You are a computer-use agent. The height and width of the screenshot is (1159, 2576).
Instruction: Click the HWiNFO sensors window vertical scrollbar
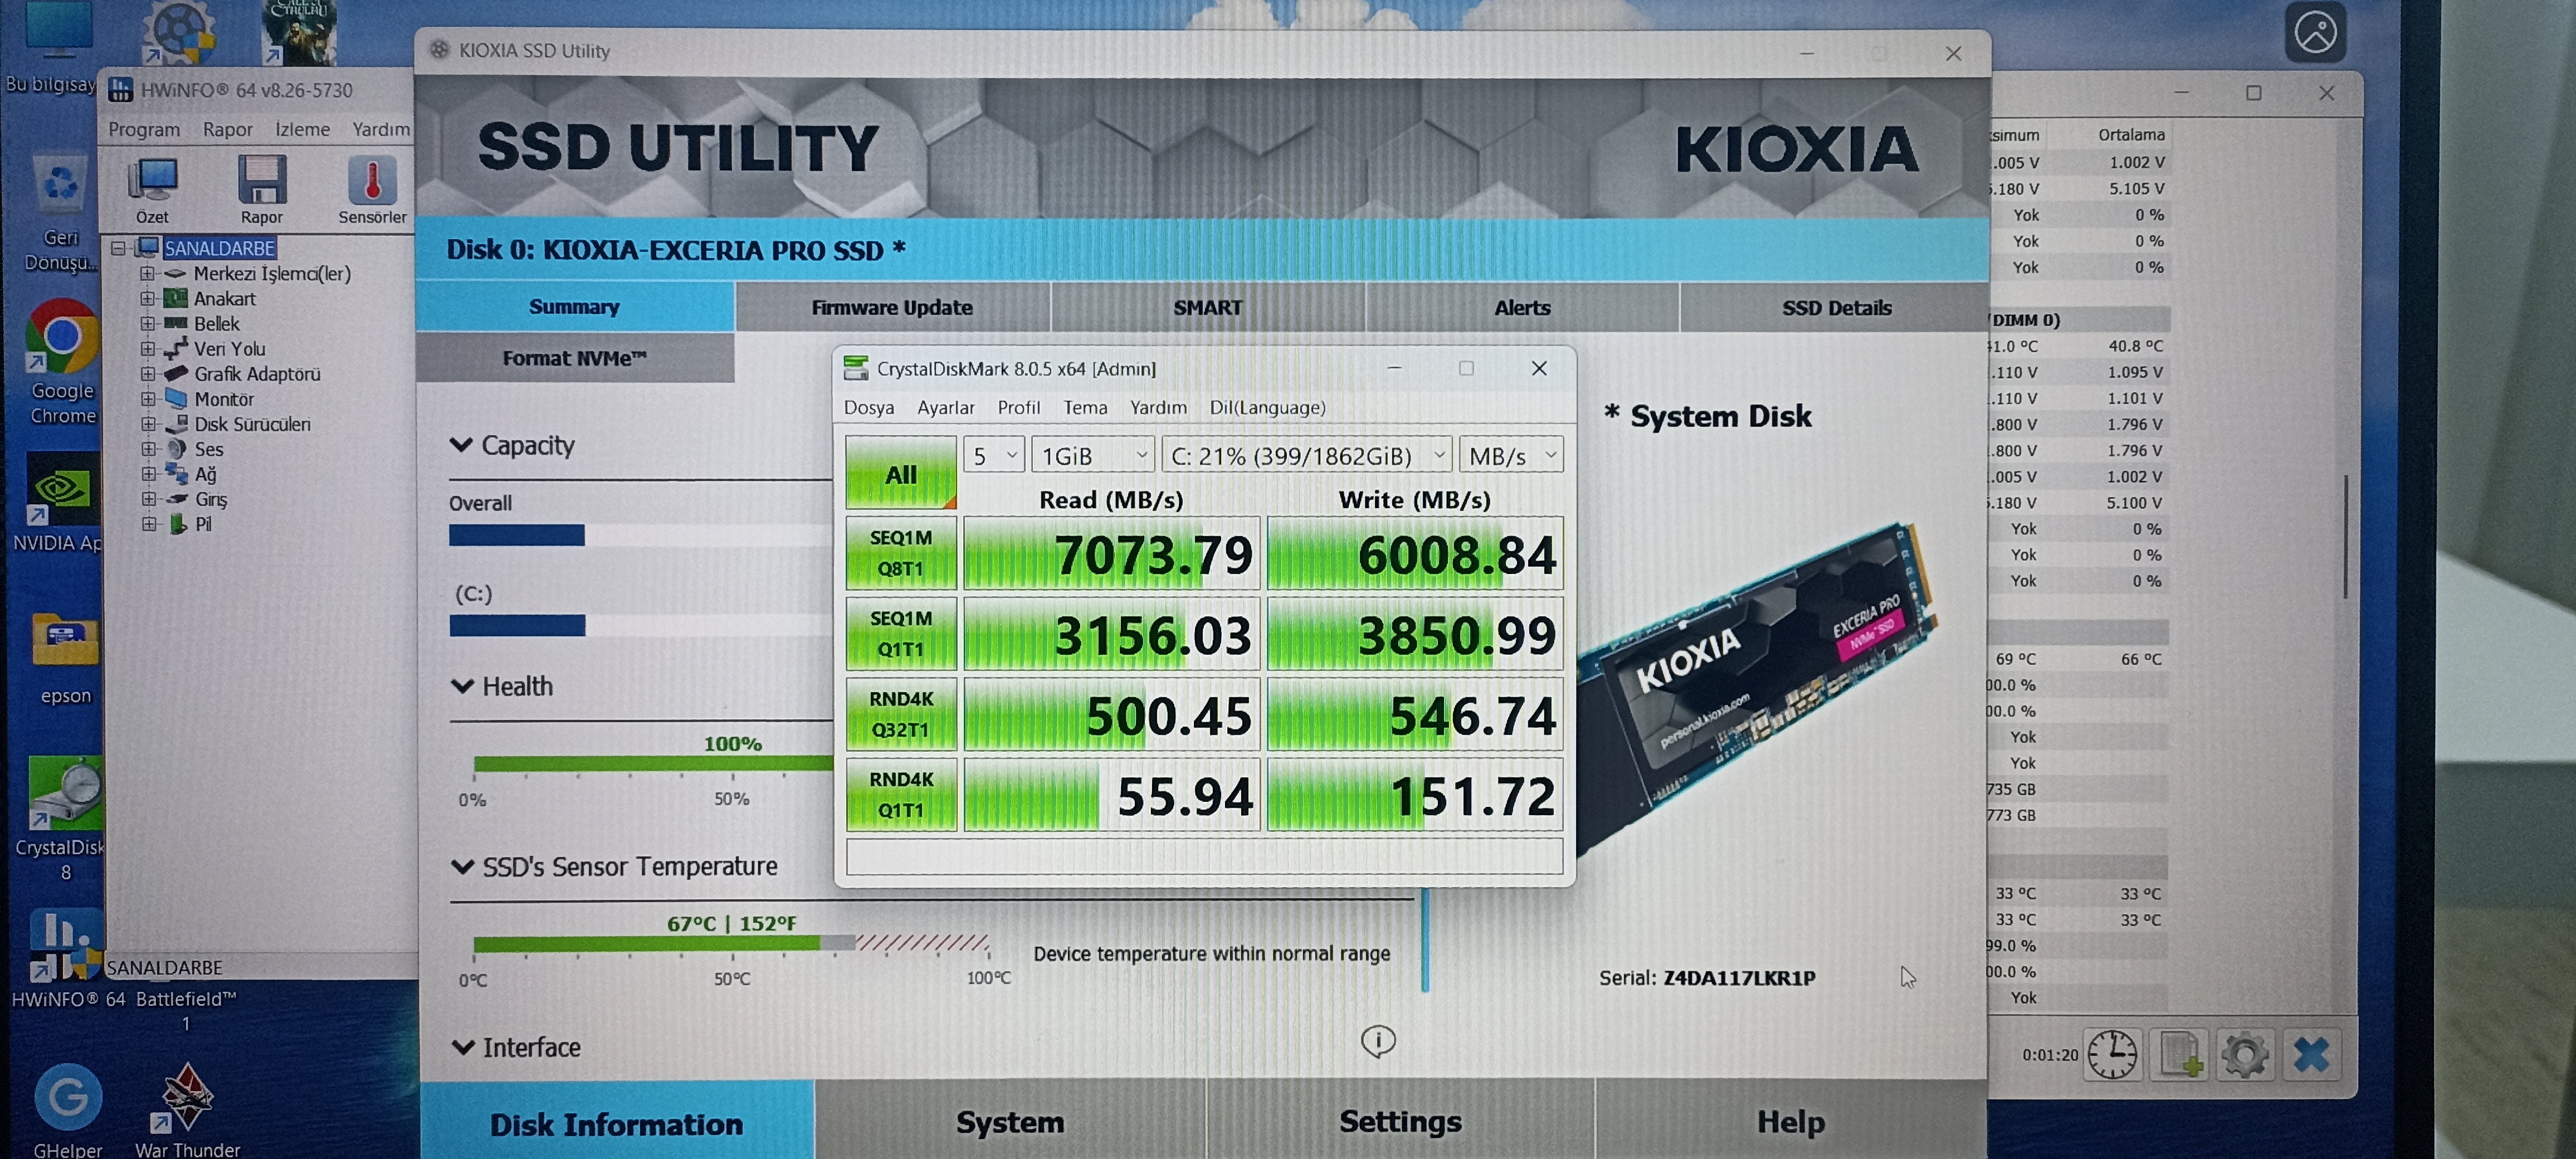coord(2345,536)
